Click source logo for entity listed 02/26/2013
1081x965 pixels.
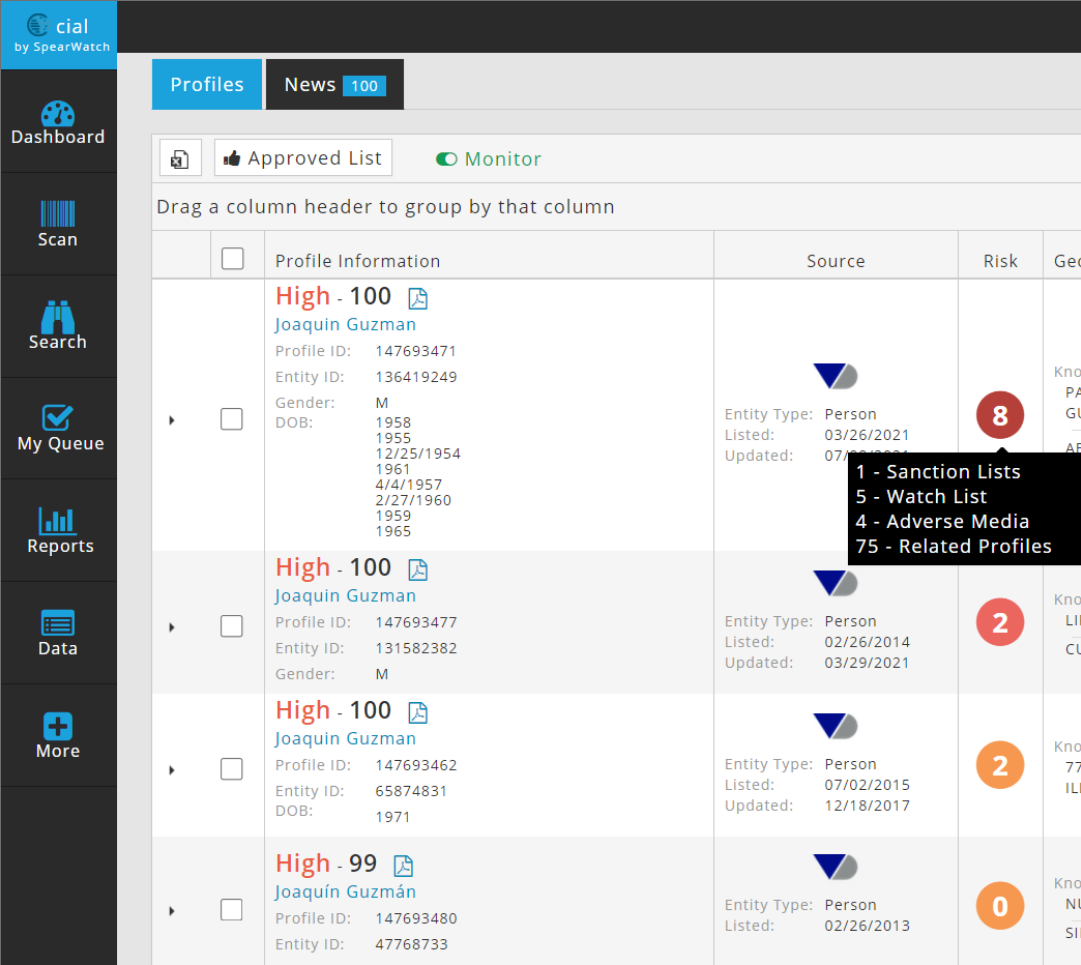(836, 866)
